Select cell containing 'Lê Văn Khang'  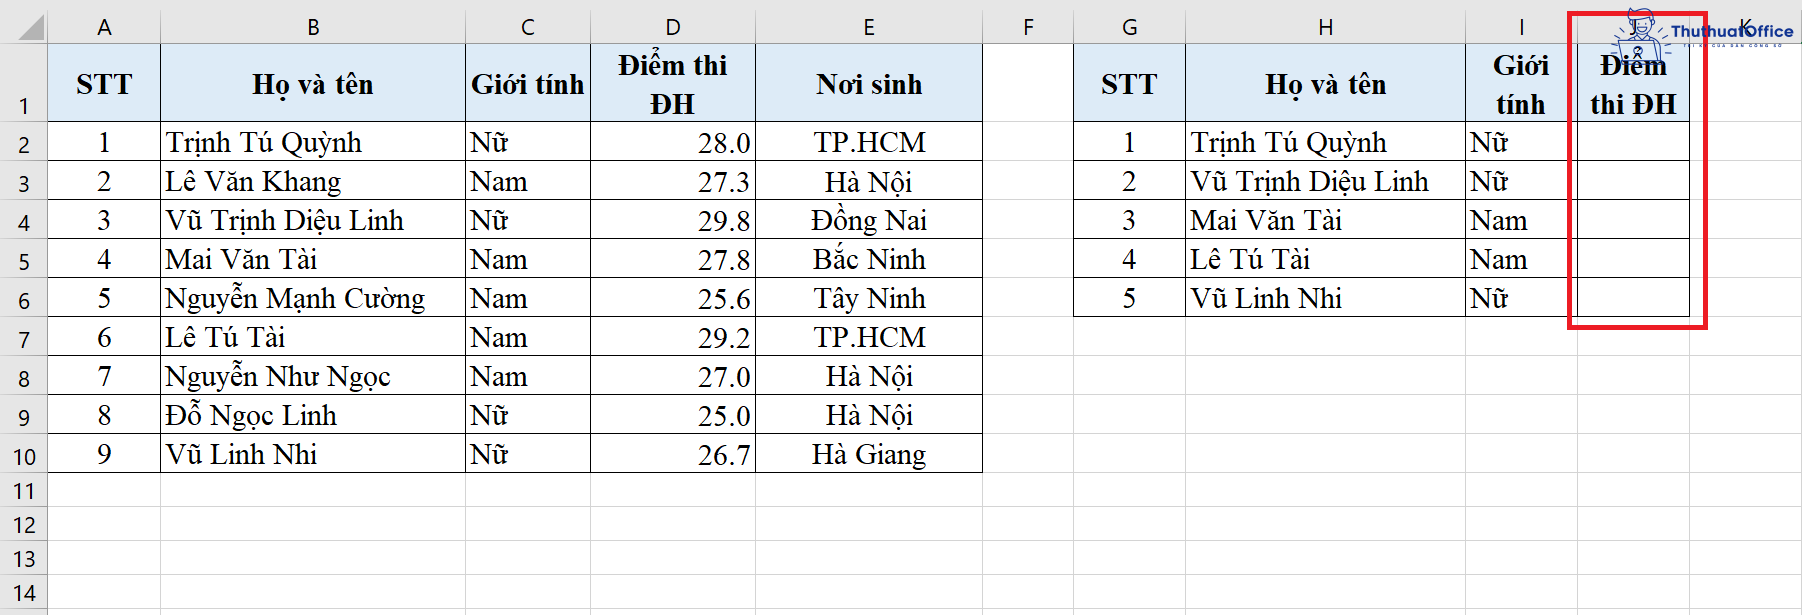click(x=313, y=182)
